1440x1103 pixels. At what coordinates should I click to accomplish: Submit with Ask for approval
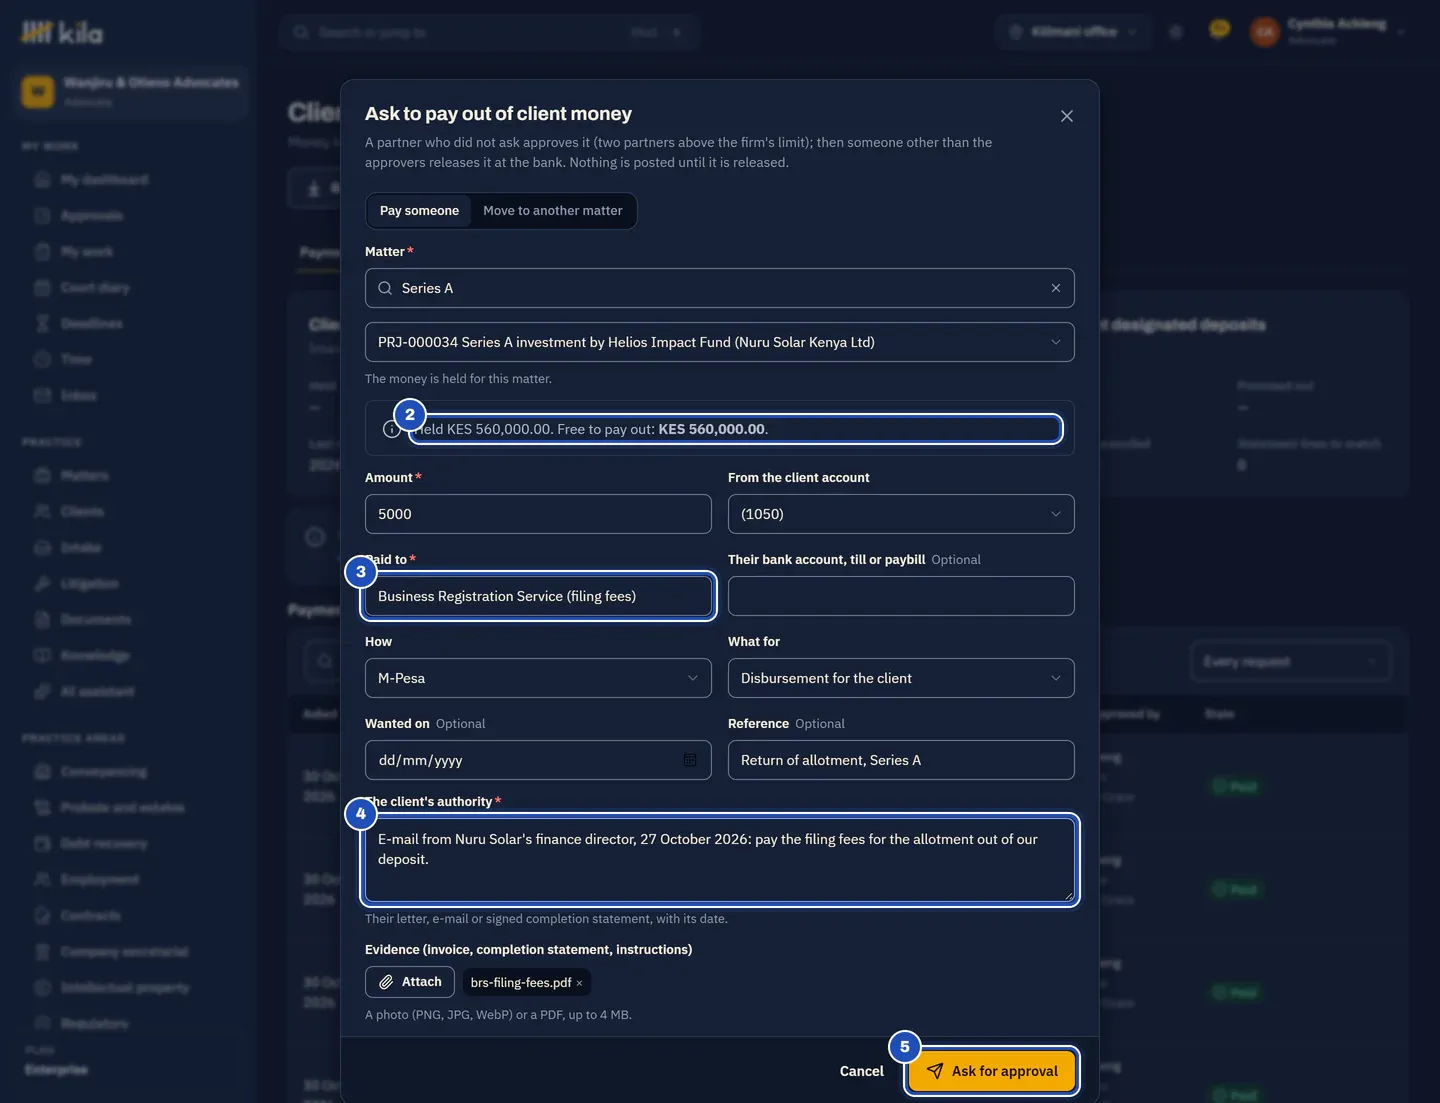pyautogui.click(x=992, y=1071)
